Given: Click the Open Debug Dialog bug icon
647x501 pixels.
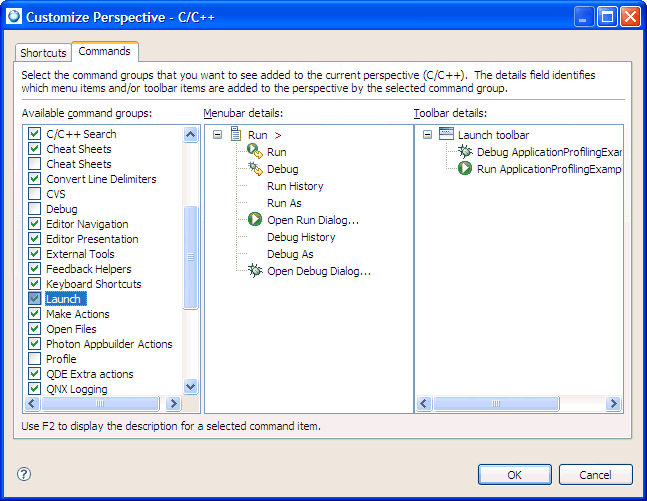Looking at the screenshot, I should [x=255, y=271].
